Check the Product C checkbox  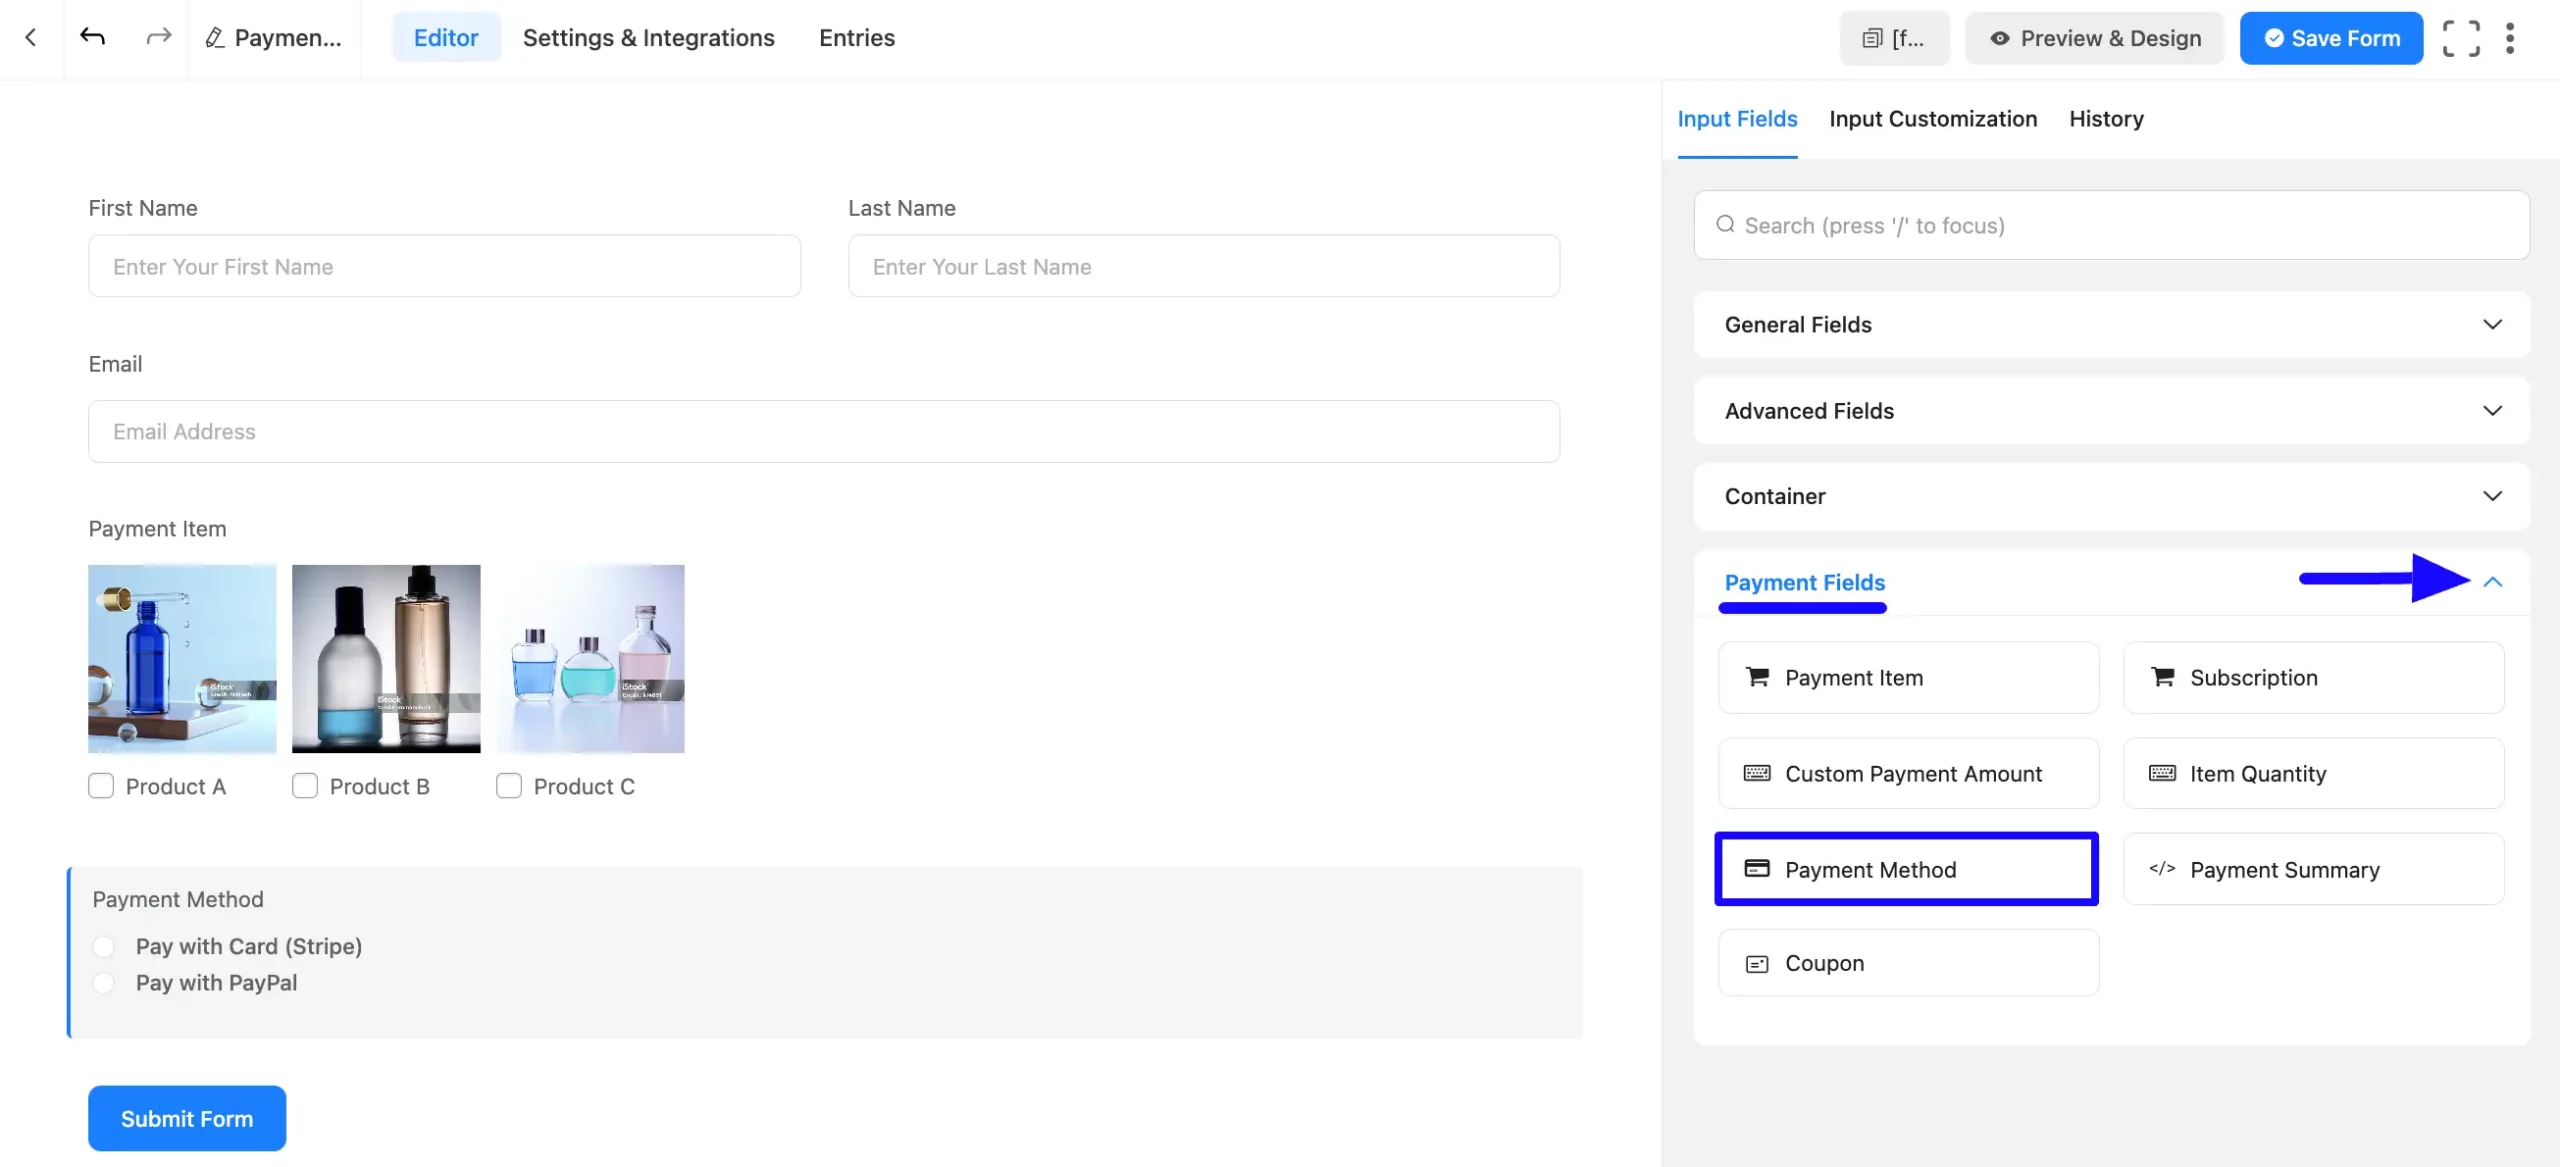509,786
